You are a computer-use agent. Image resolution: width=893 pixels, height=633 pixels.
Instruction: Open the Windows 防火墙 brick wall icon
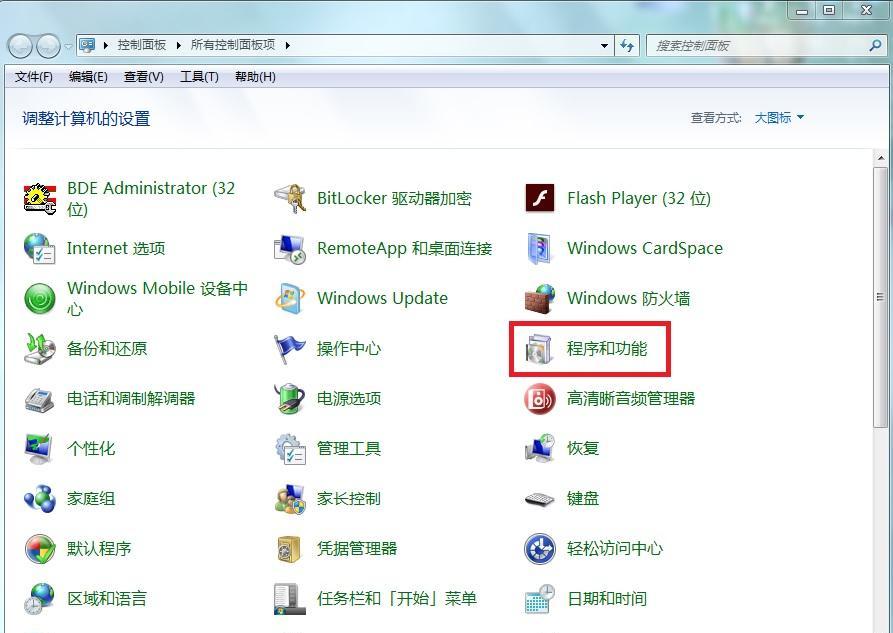[539, 299]
